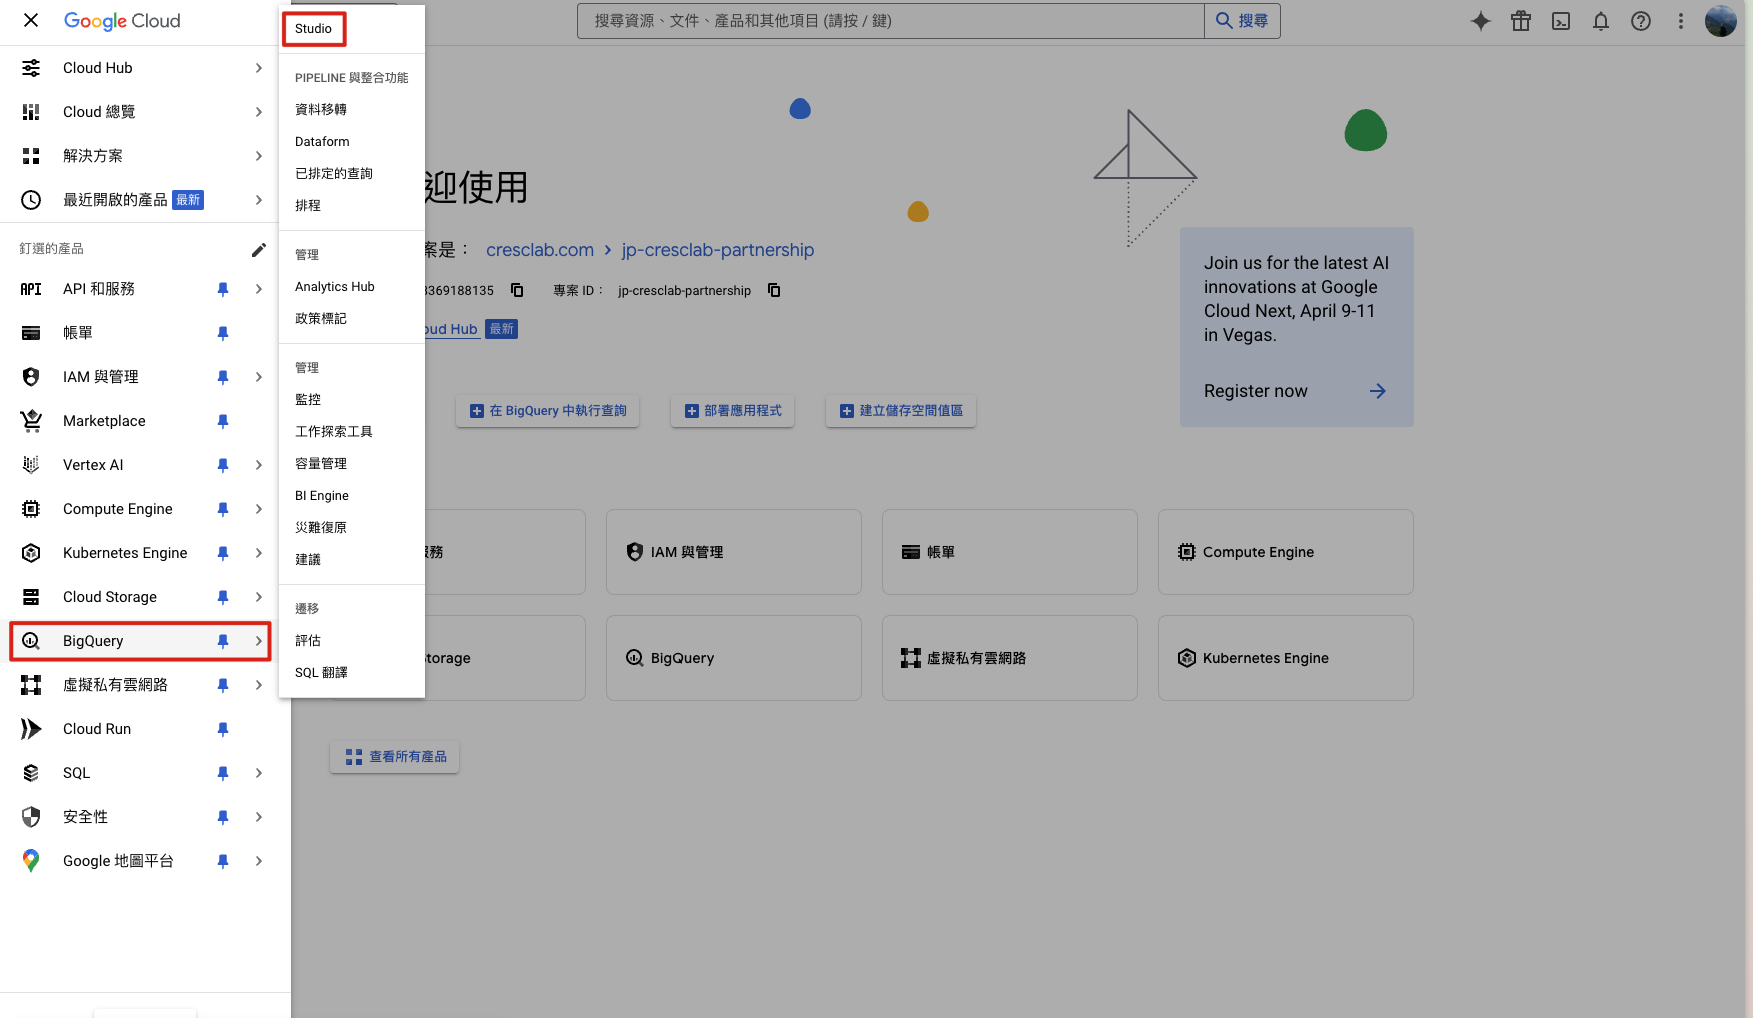Image resolution: width=1753 pixels, height=1018 pixels.
Task: Open the BigQuery quick access card
Action: point(734,658)
